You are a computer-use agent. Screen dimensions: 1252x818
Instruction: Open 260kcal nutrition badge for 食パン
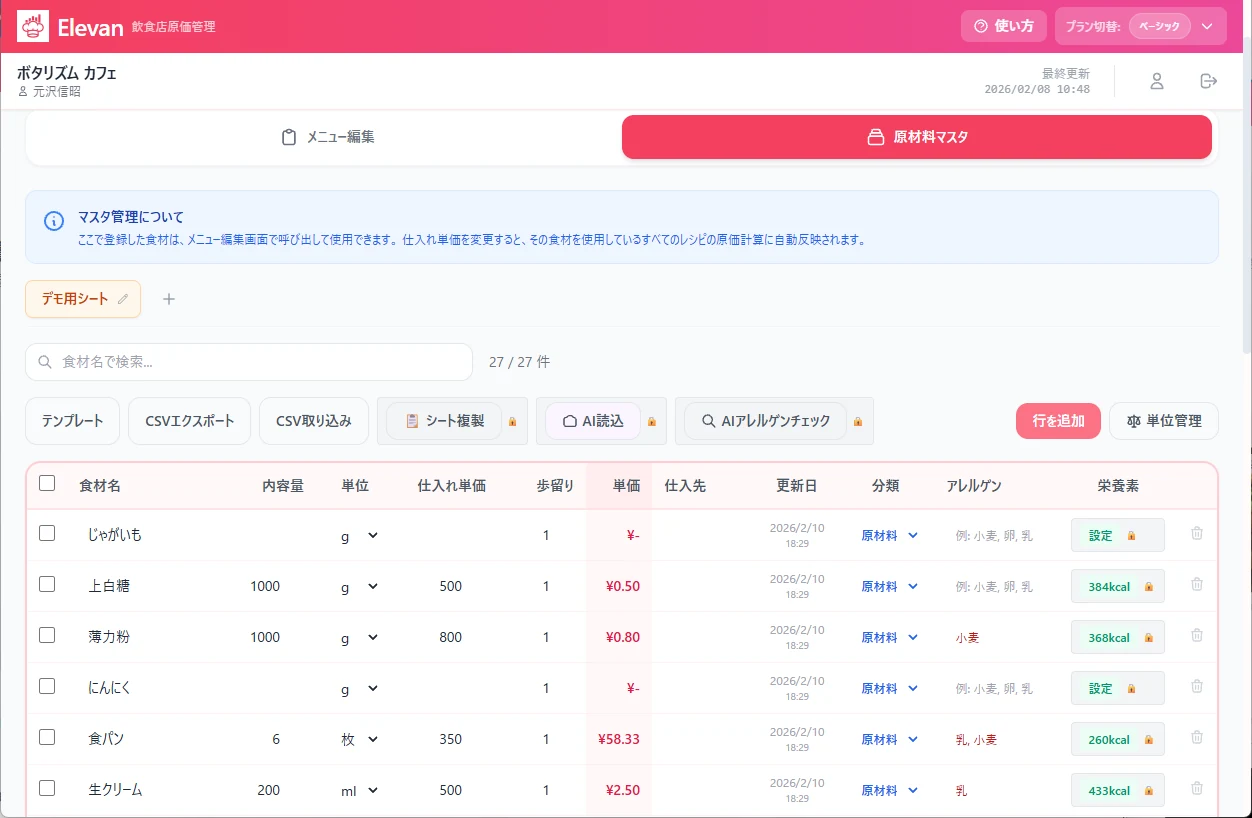coord(1118,739)
